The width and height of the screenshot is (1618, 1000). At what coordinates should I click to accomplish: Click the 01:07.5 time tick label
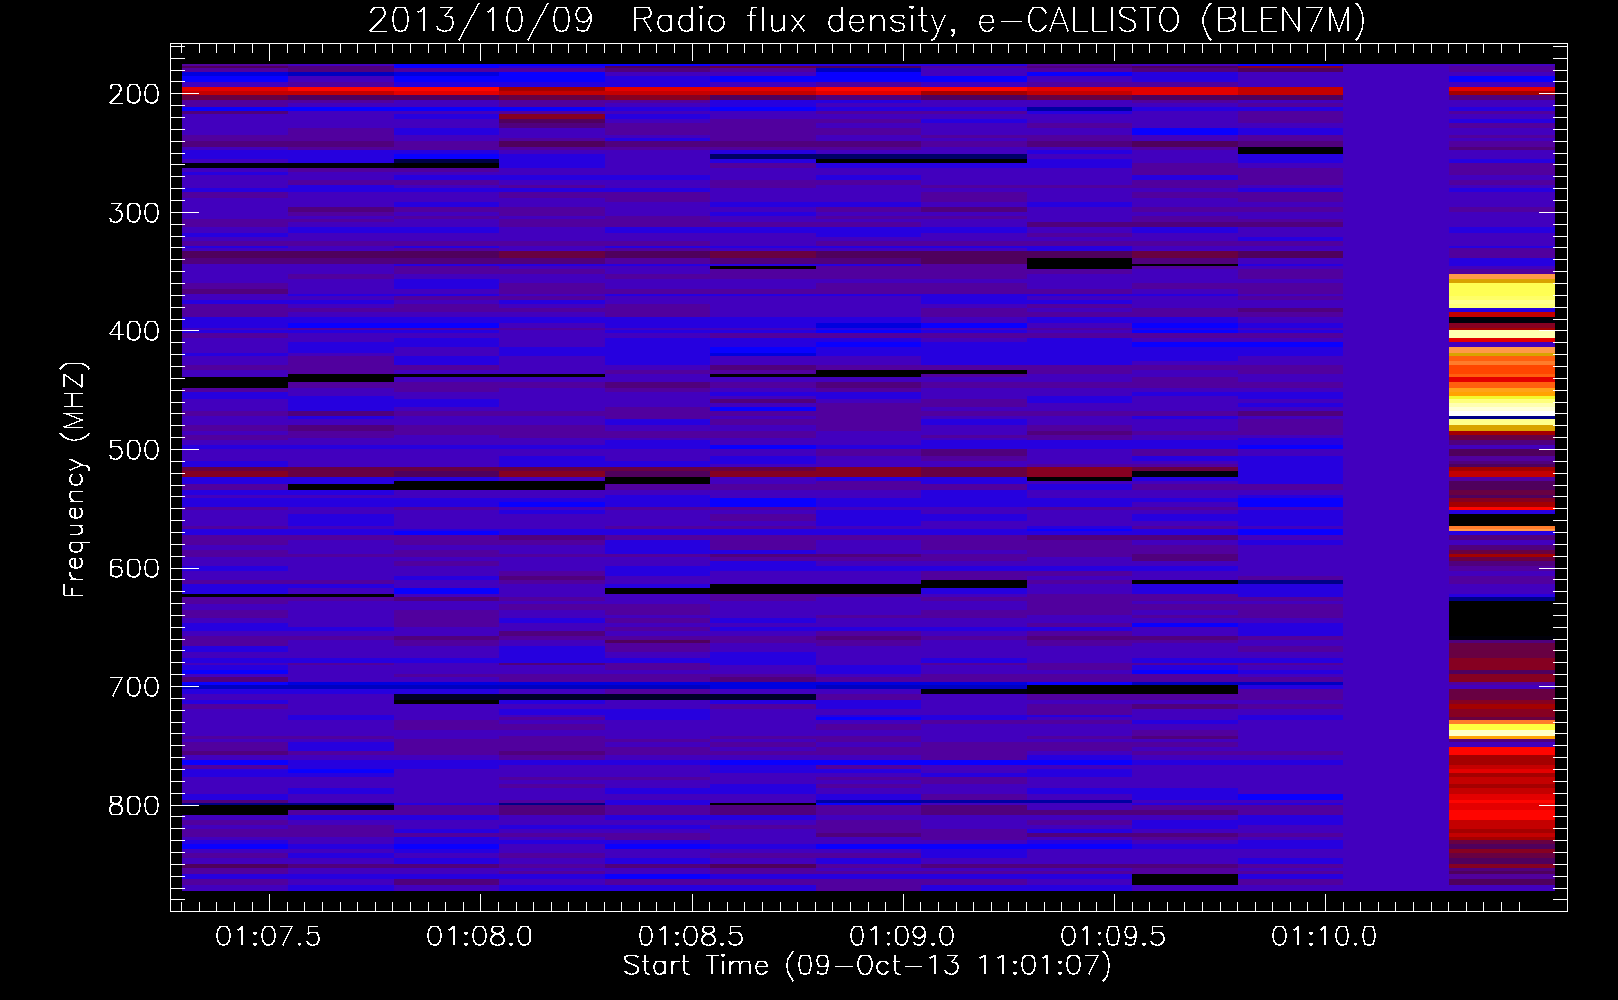click(268, 937)
